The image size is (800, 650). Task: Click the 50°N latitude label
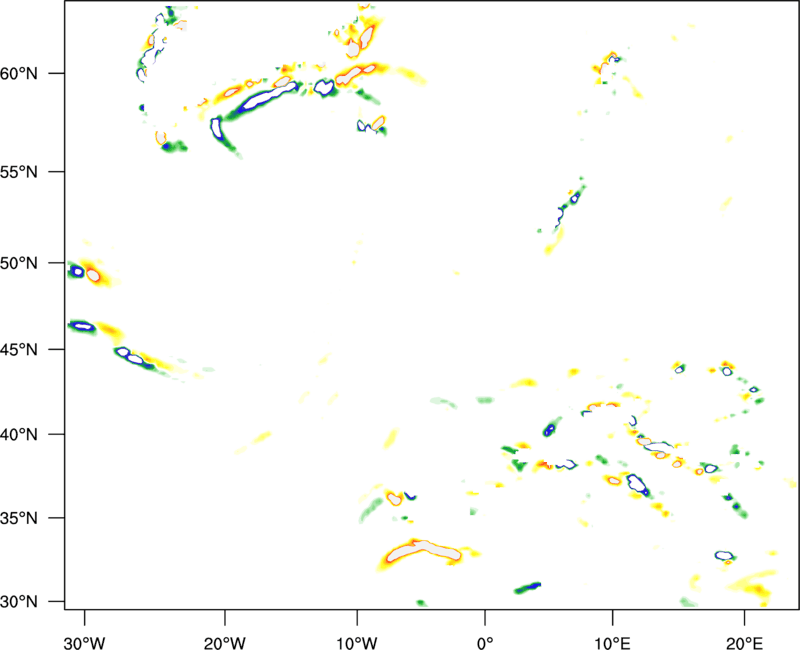19,263
